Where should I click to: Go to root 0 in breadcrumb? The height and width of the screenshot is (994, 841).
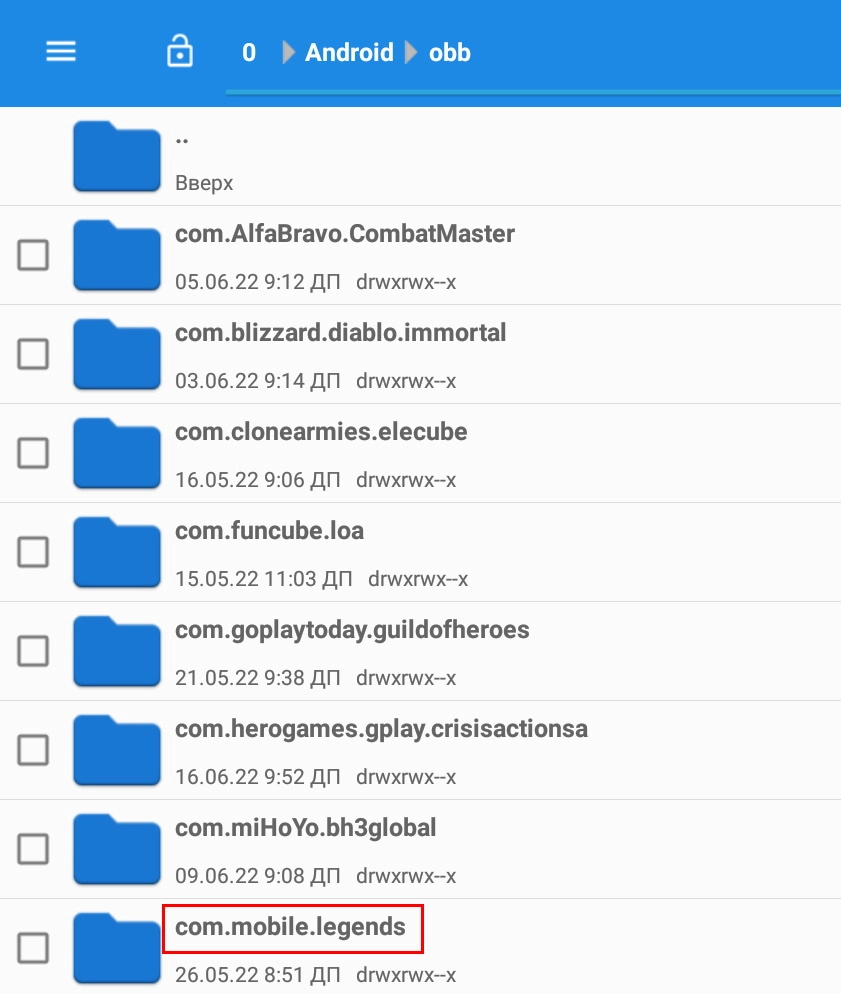[x=249, y=52]
